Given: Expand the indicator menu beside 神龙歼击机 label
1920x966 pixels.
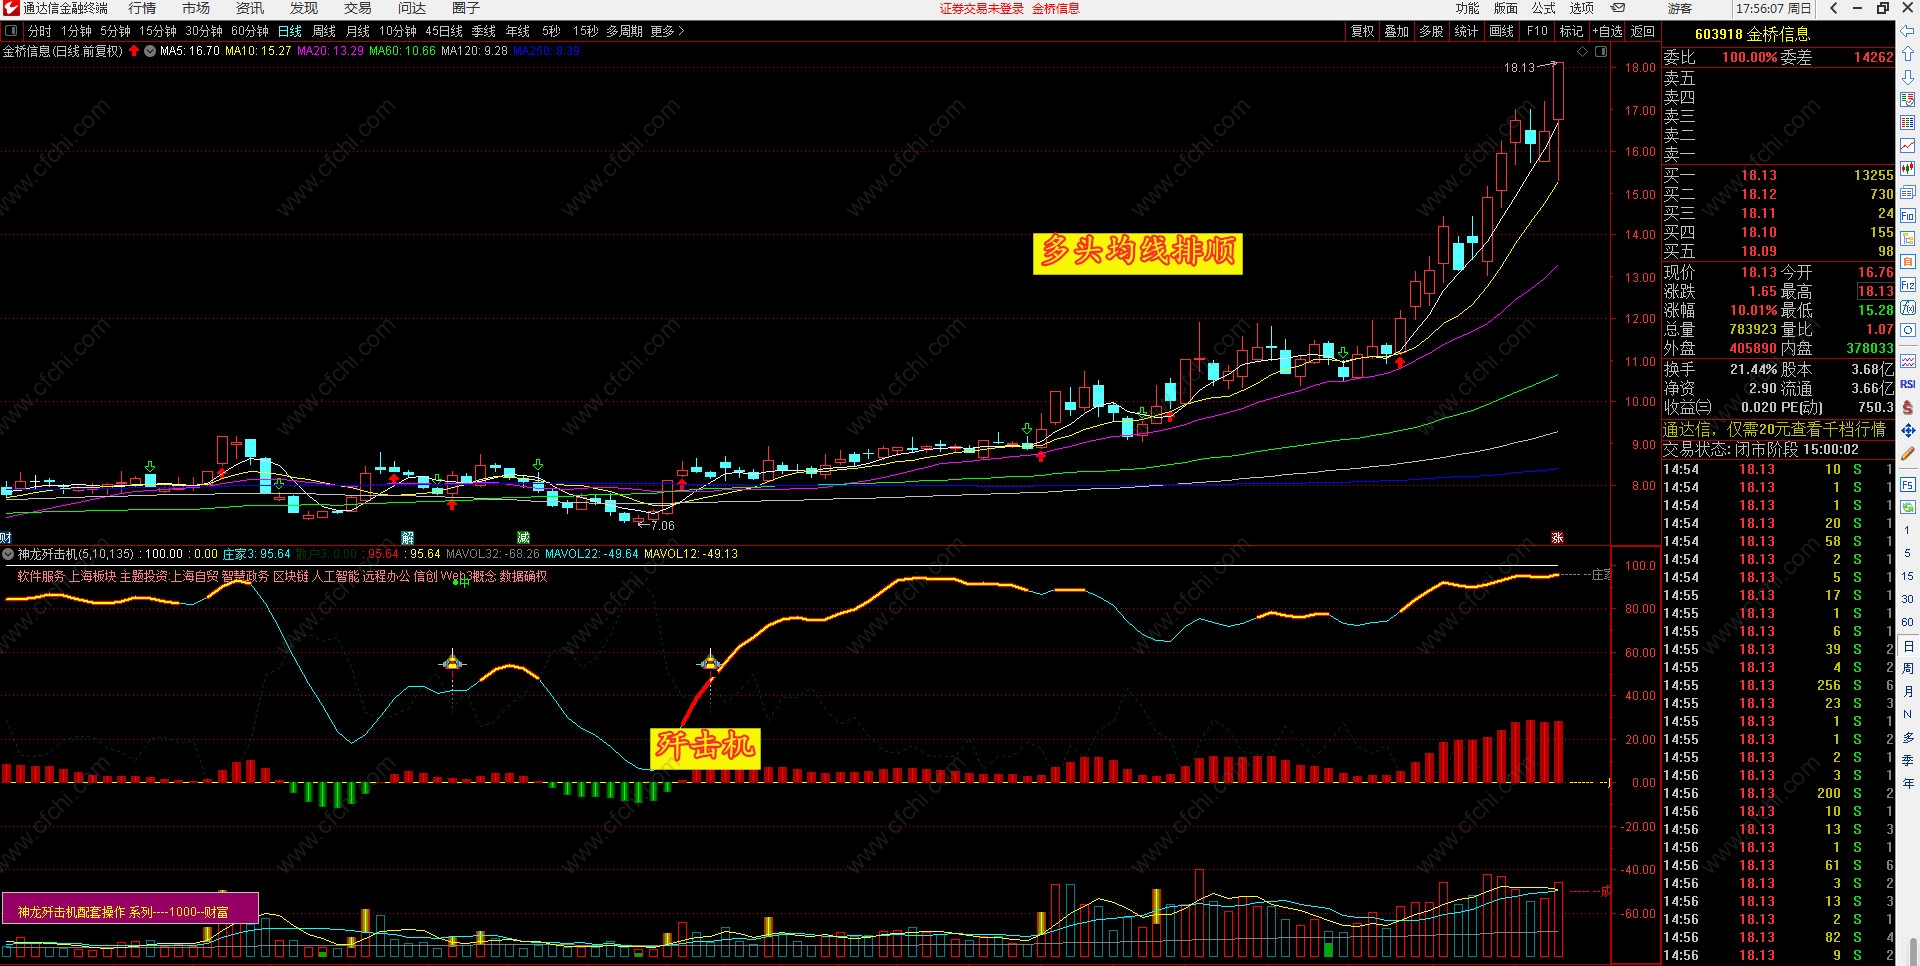Looking at the screenshot, I should tap(8, 554).
